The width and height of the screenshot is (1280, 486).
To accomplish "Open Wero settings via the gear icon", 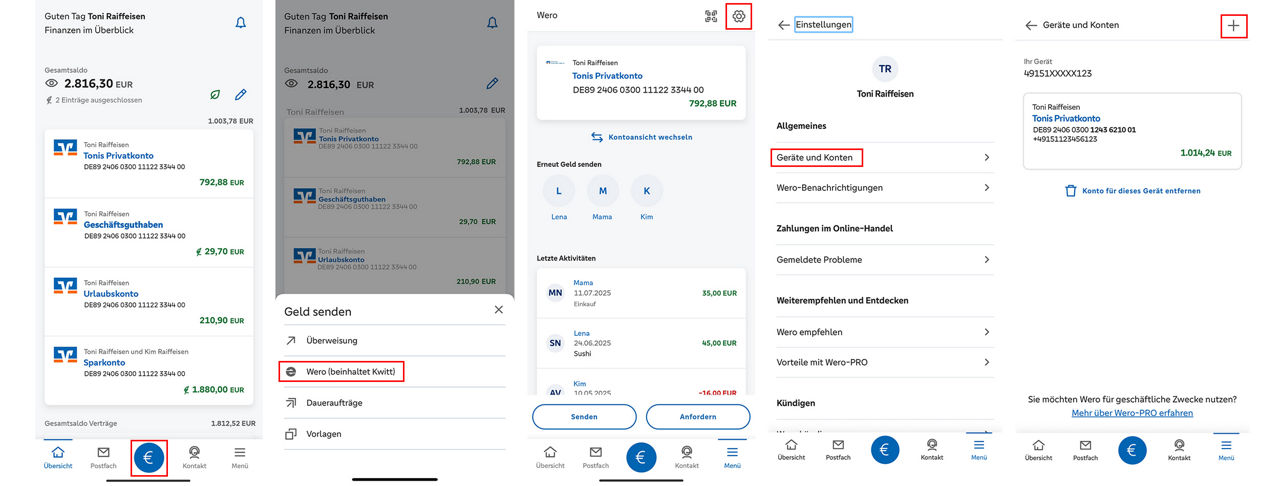I will pyautogui.click(x=739, y=16).
